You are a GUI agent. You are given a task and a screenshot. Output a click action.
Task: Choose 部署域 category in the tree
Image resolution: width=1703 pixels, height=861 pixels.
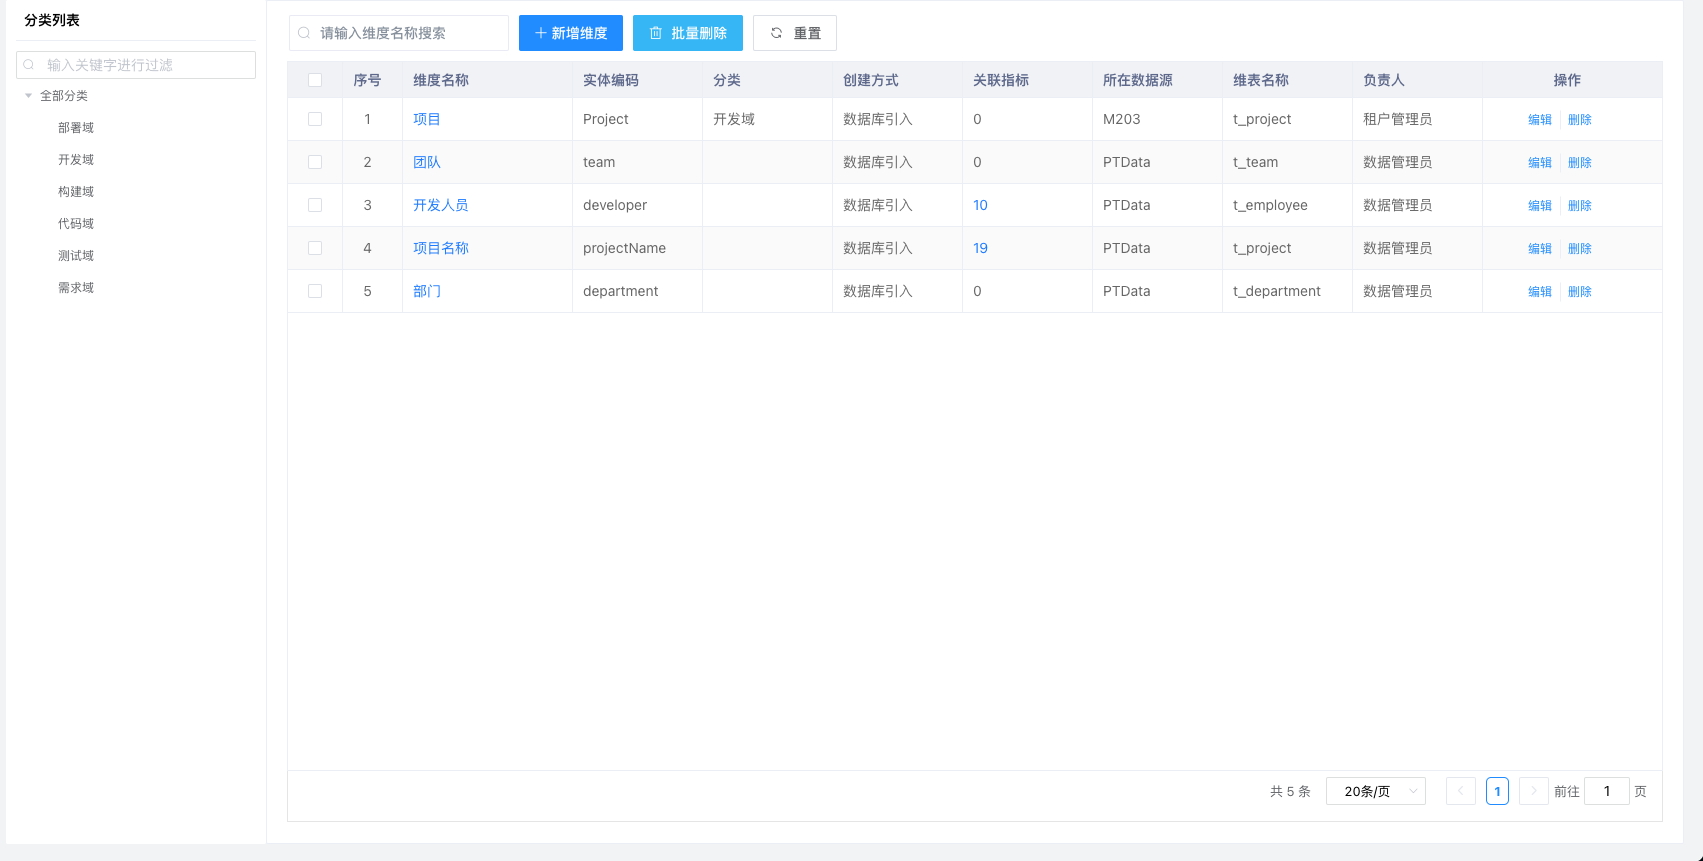pyautogui.click(x=76, y=128)
